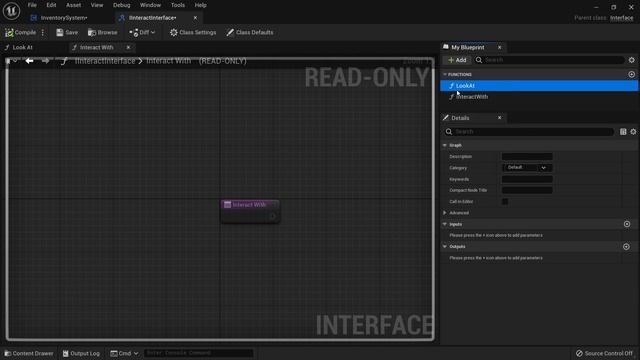
Task: Click the Interact With breadcrumb
Action: tap(168, 61)
